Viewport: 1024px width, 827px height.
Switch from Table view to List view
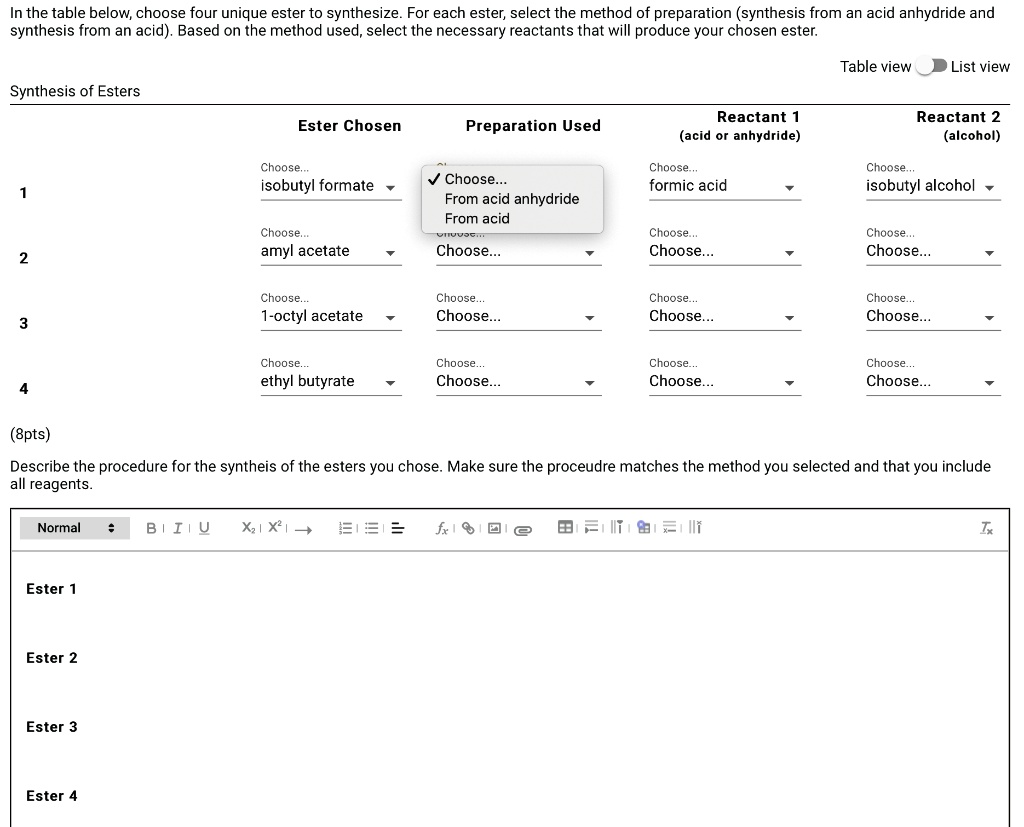[933, 66]
